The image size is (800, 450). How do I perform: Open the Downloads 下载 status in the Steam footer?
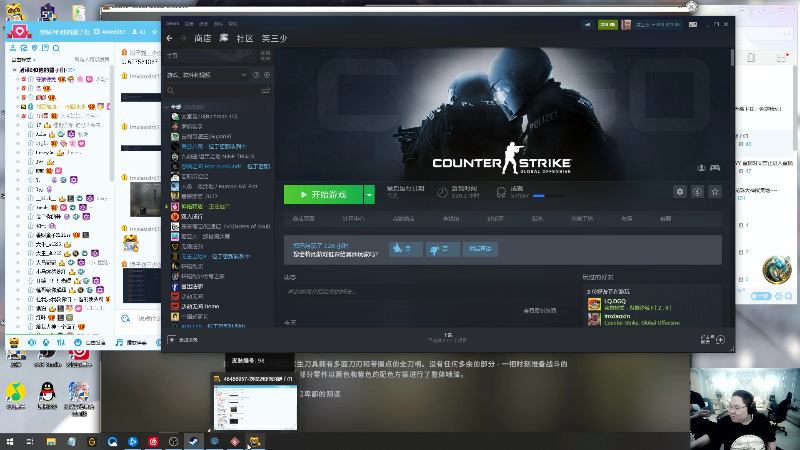[x=447, y=338]
